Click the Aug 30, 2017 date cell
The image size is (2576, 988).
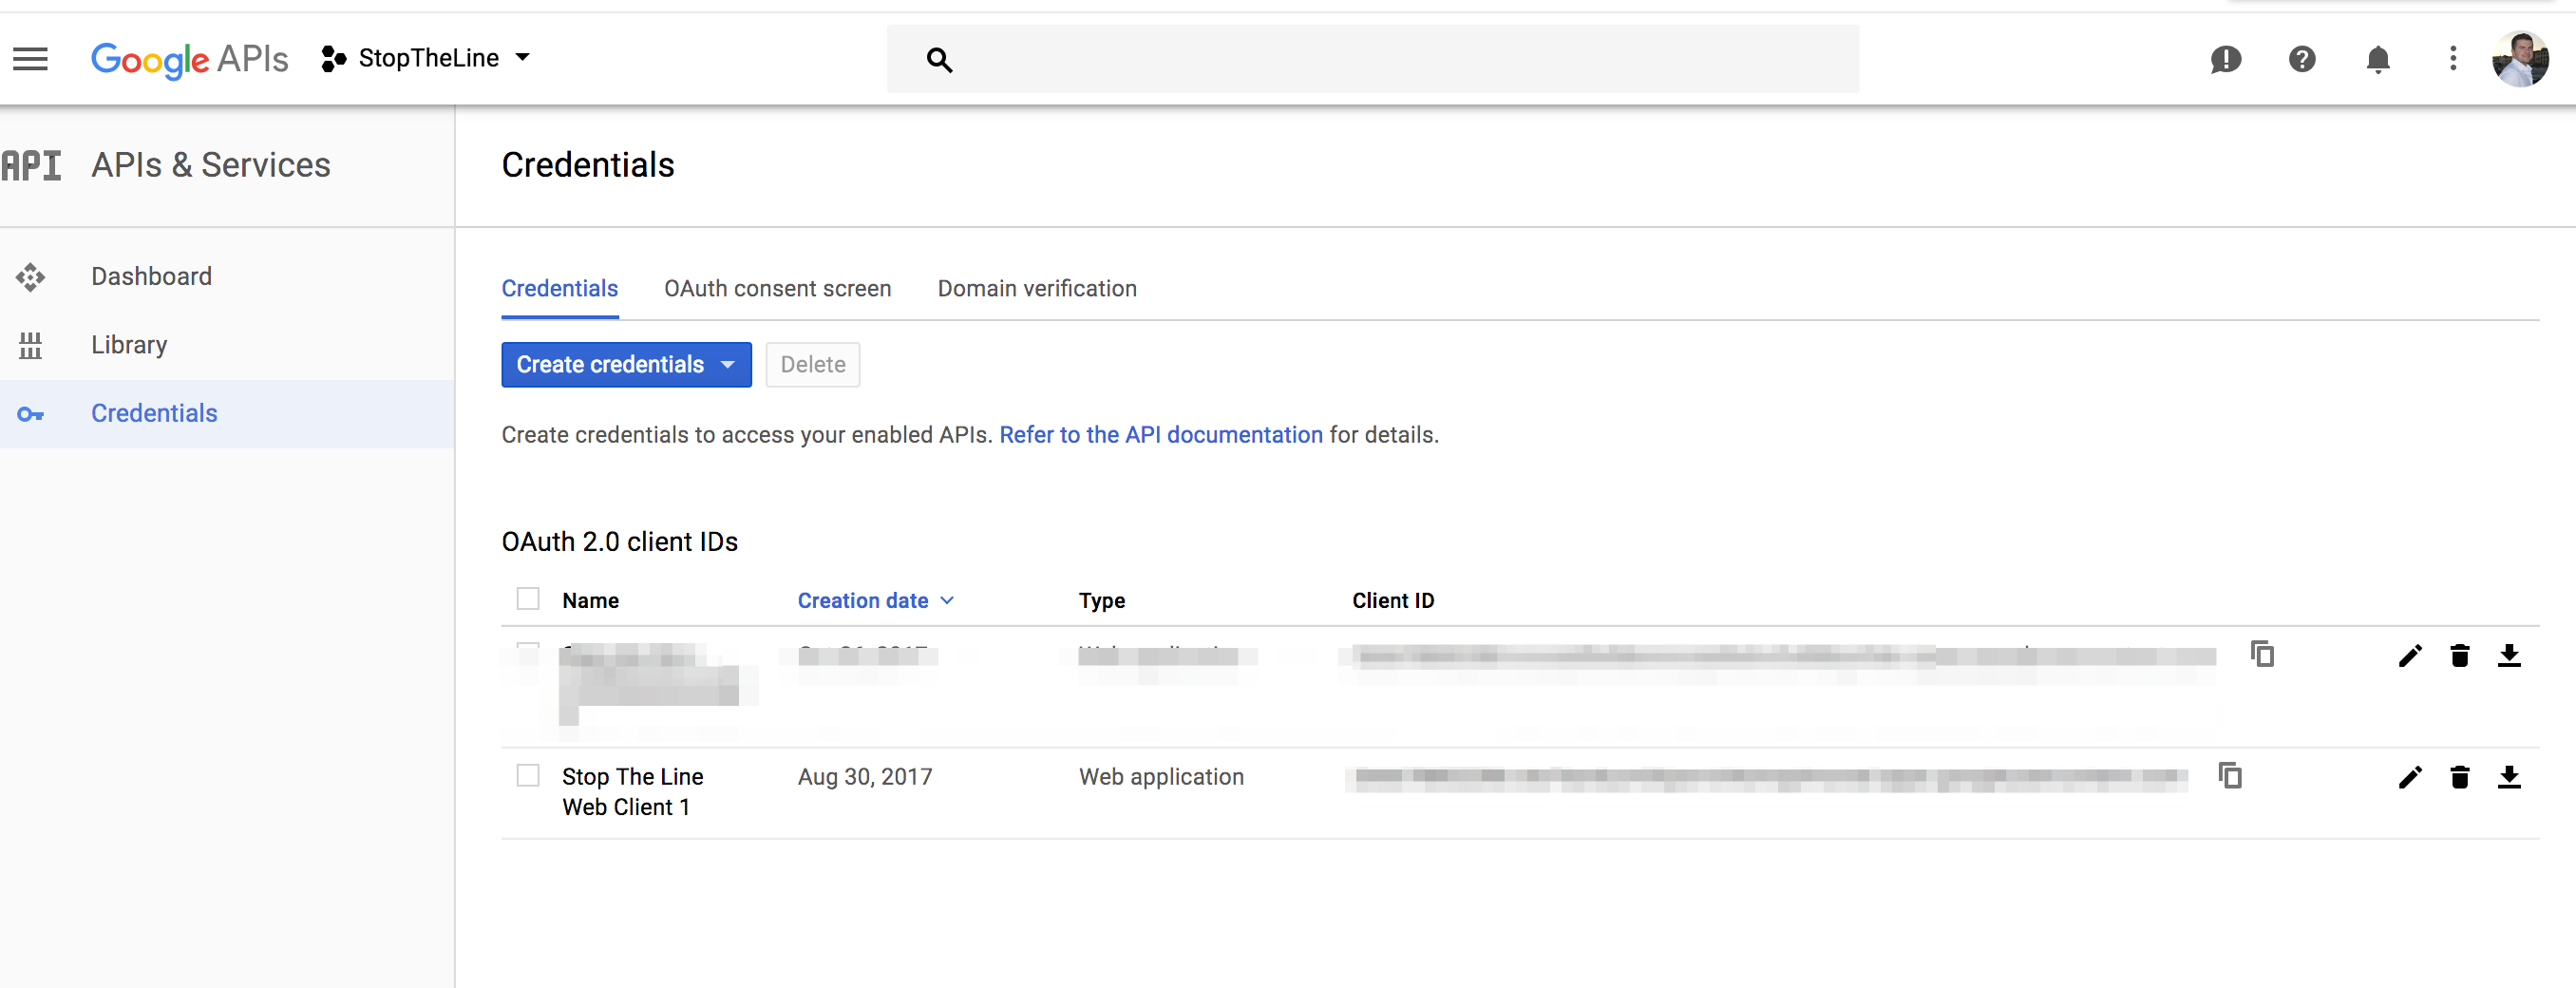coord(864,777)
